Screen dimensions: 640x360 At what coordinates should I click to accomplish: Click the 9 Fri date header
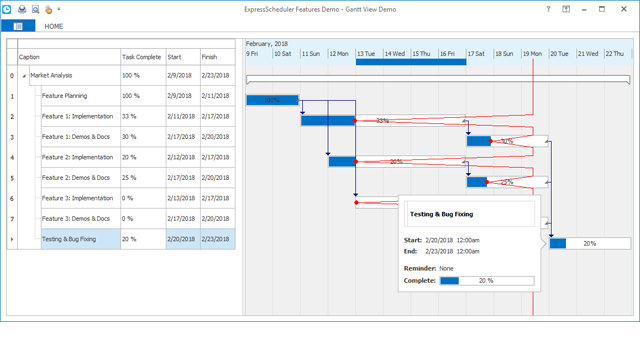point(259,54)
